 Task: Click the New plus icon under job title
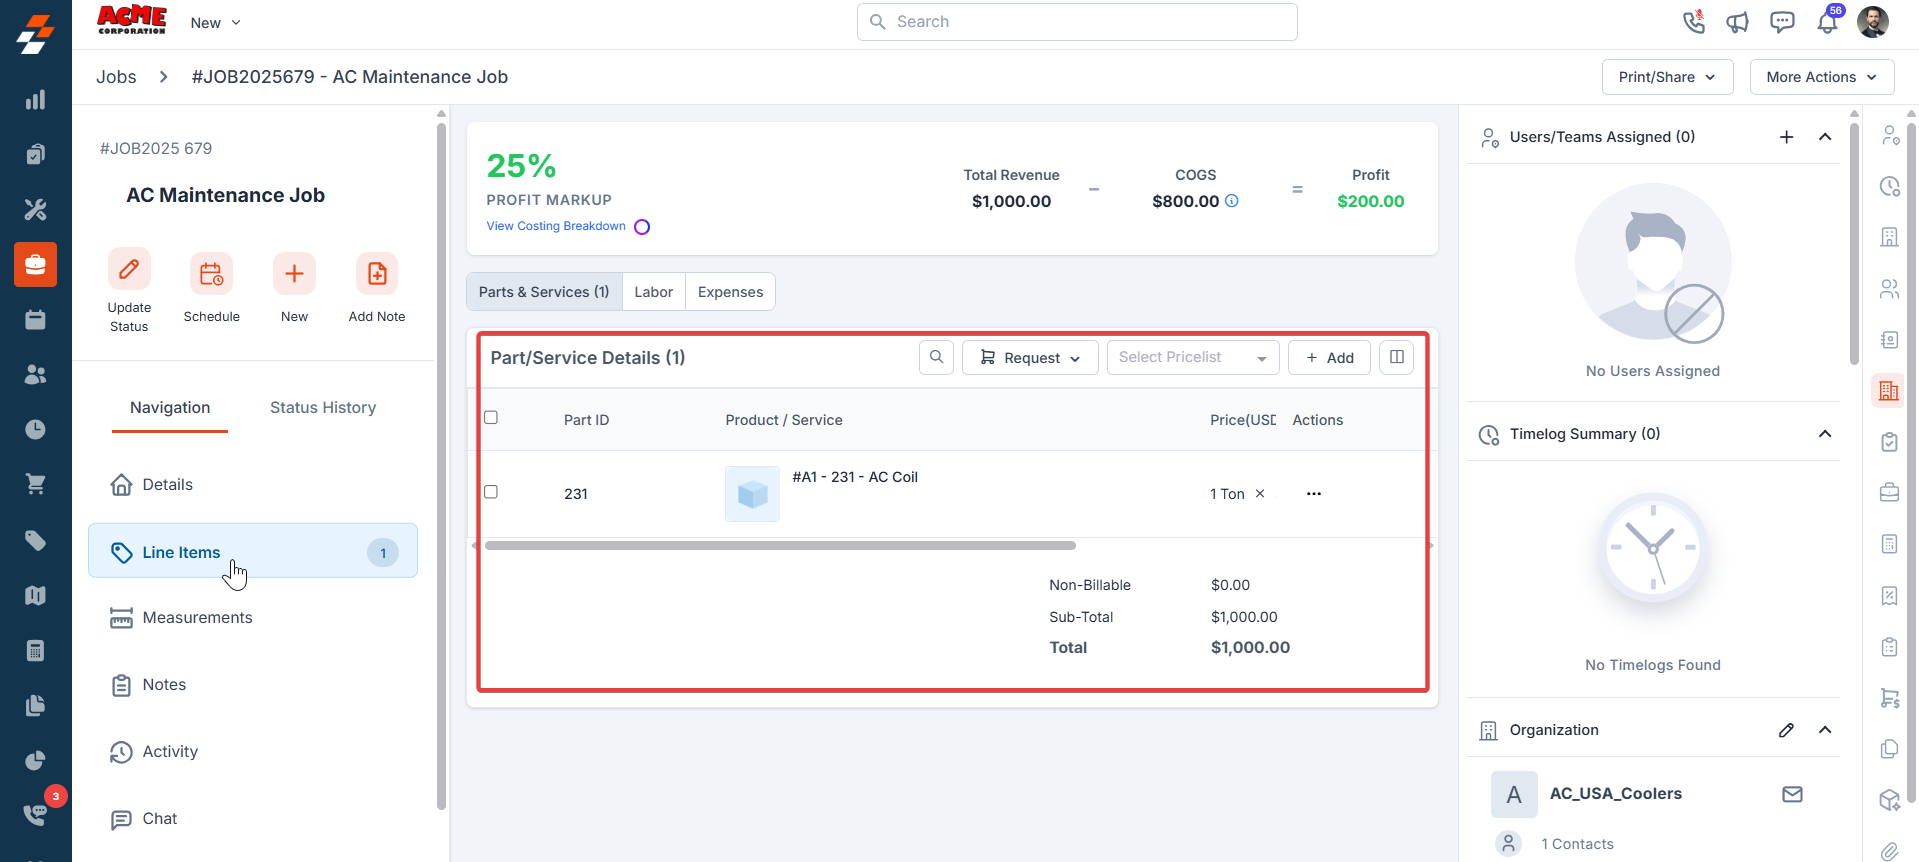tap(294, 274)
